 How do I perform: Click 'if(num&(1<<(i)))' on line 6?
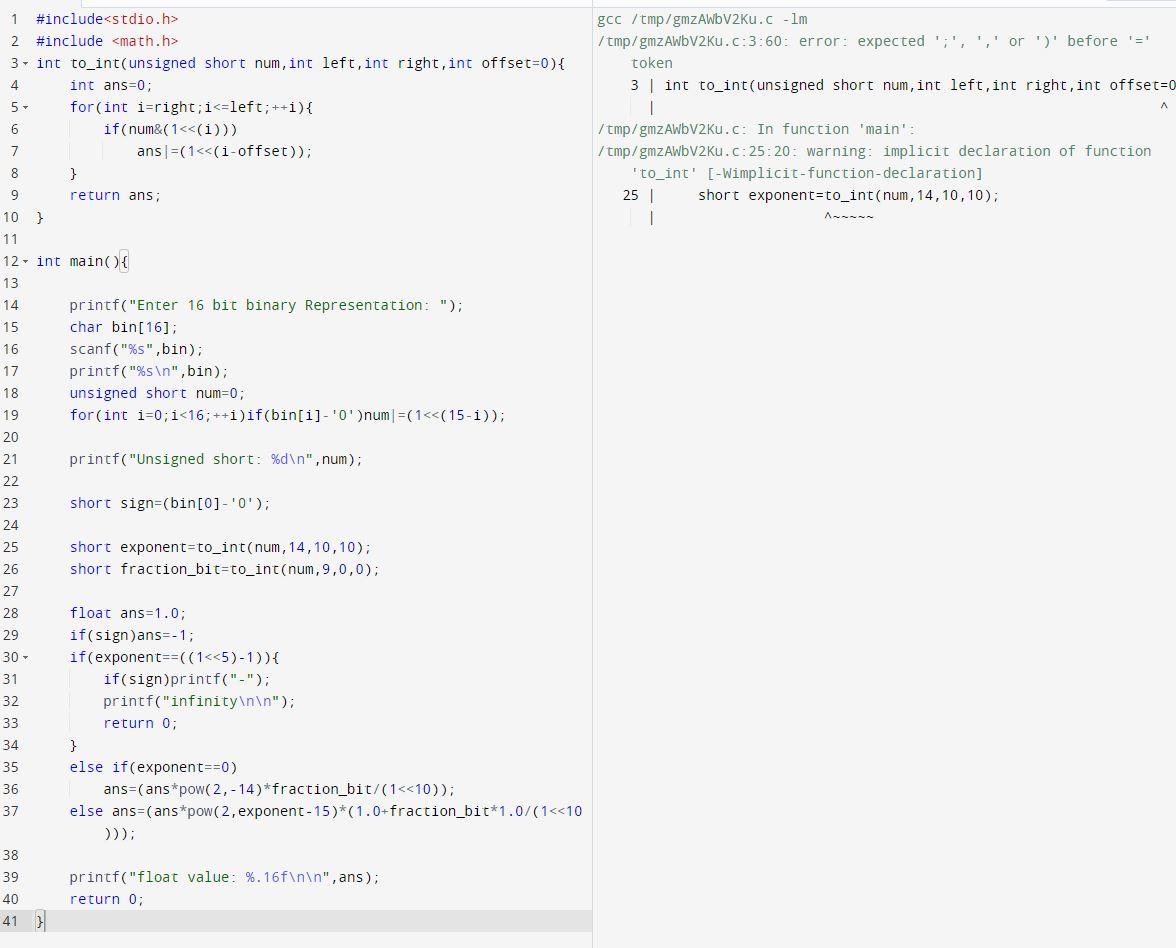tap(170, 130)
